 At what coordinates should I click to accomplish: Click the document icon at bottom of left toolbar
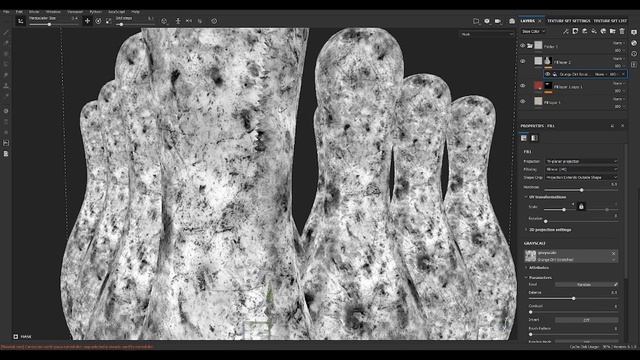click(6, 154)
